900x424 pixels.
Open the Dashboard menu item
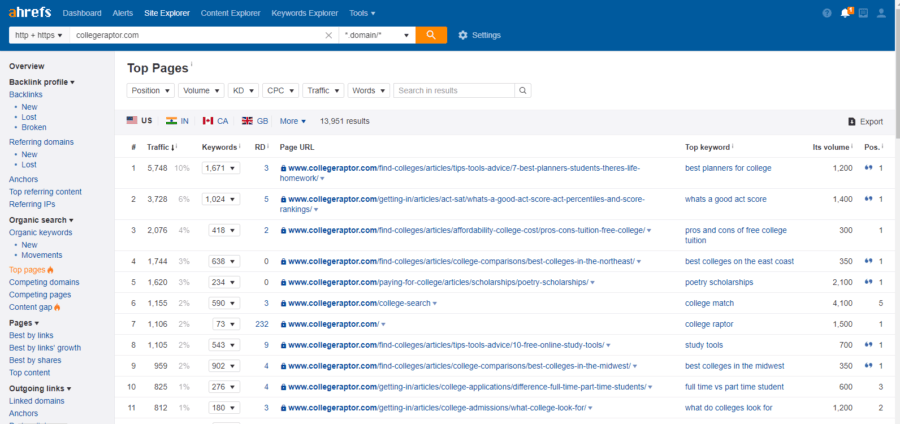(82, 13)
